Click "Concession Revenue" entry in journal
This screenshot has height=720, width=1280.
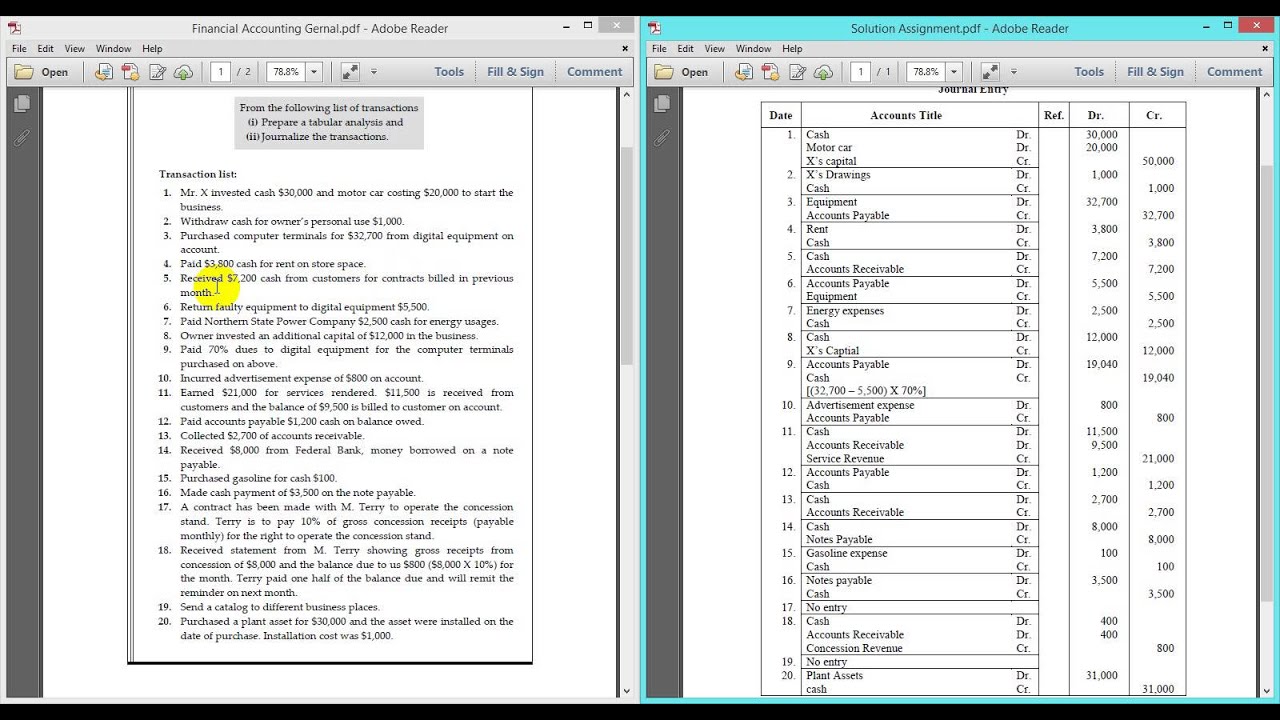pos(854,648)
